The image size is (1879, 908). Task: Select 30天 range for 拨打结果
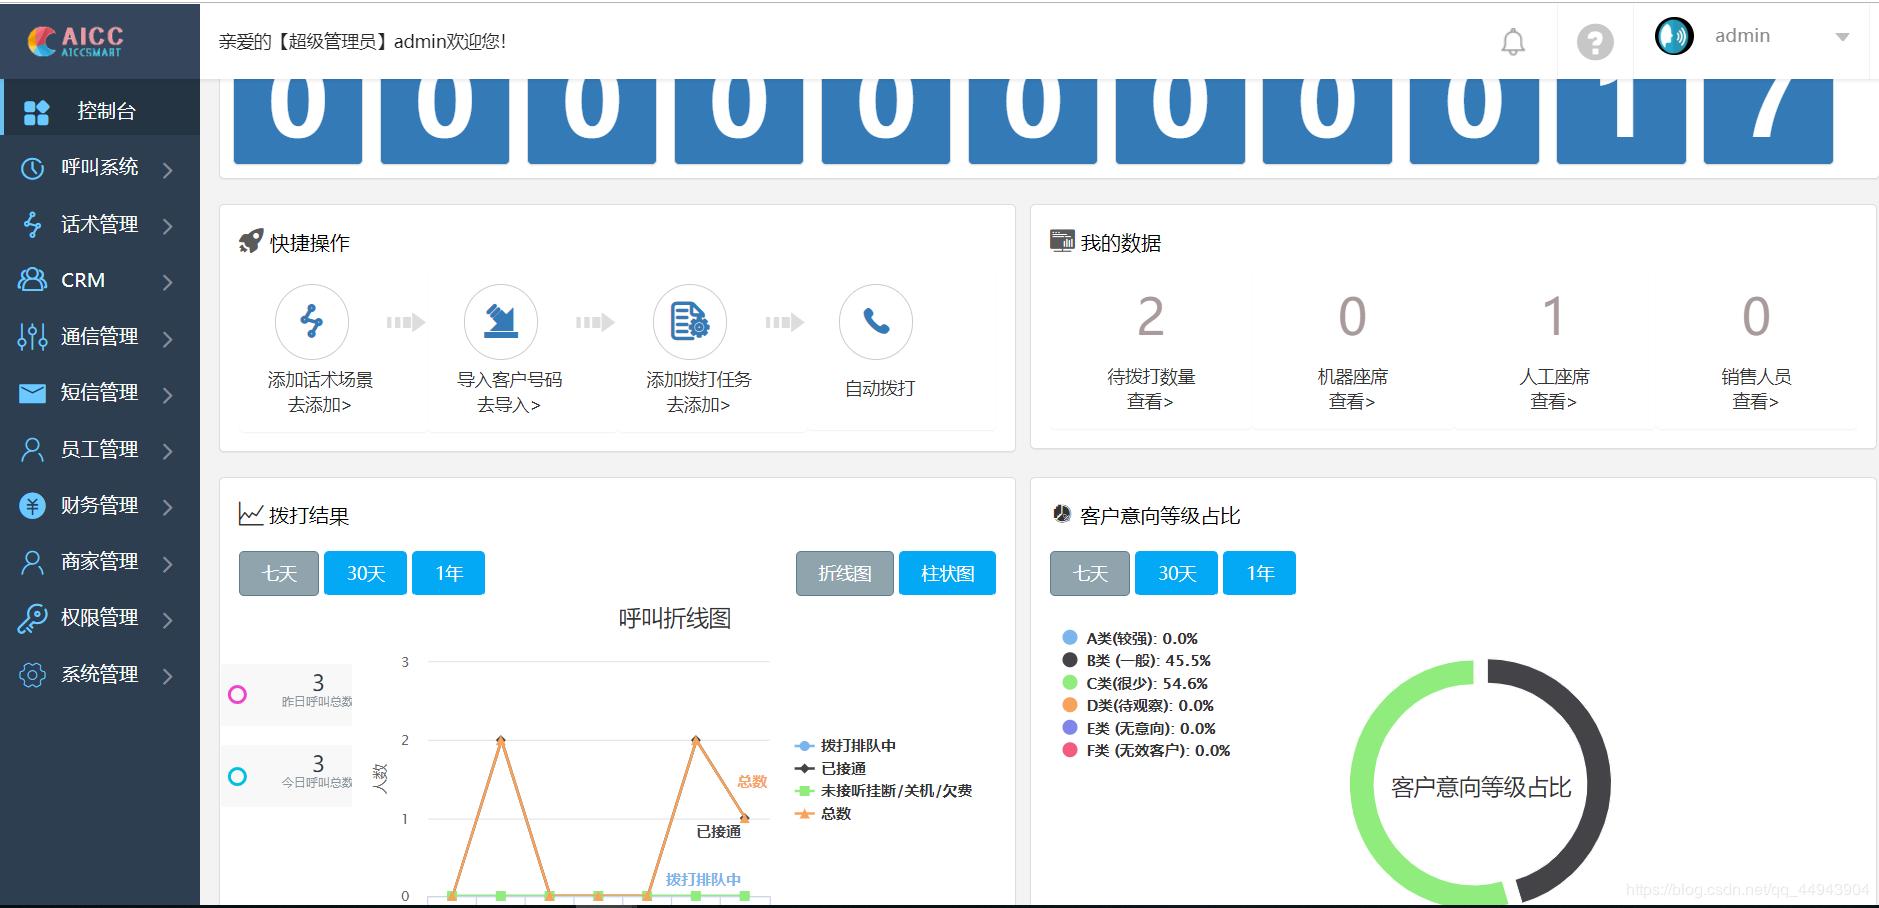[365, 574]
